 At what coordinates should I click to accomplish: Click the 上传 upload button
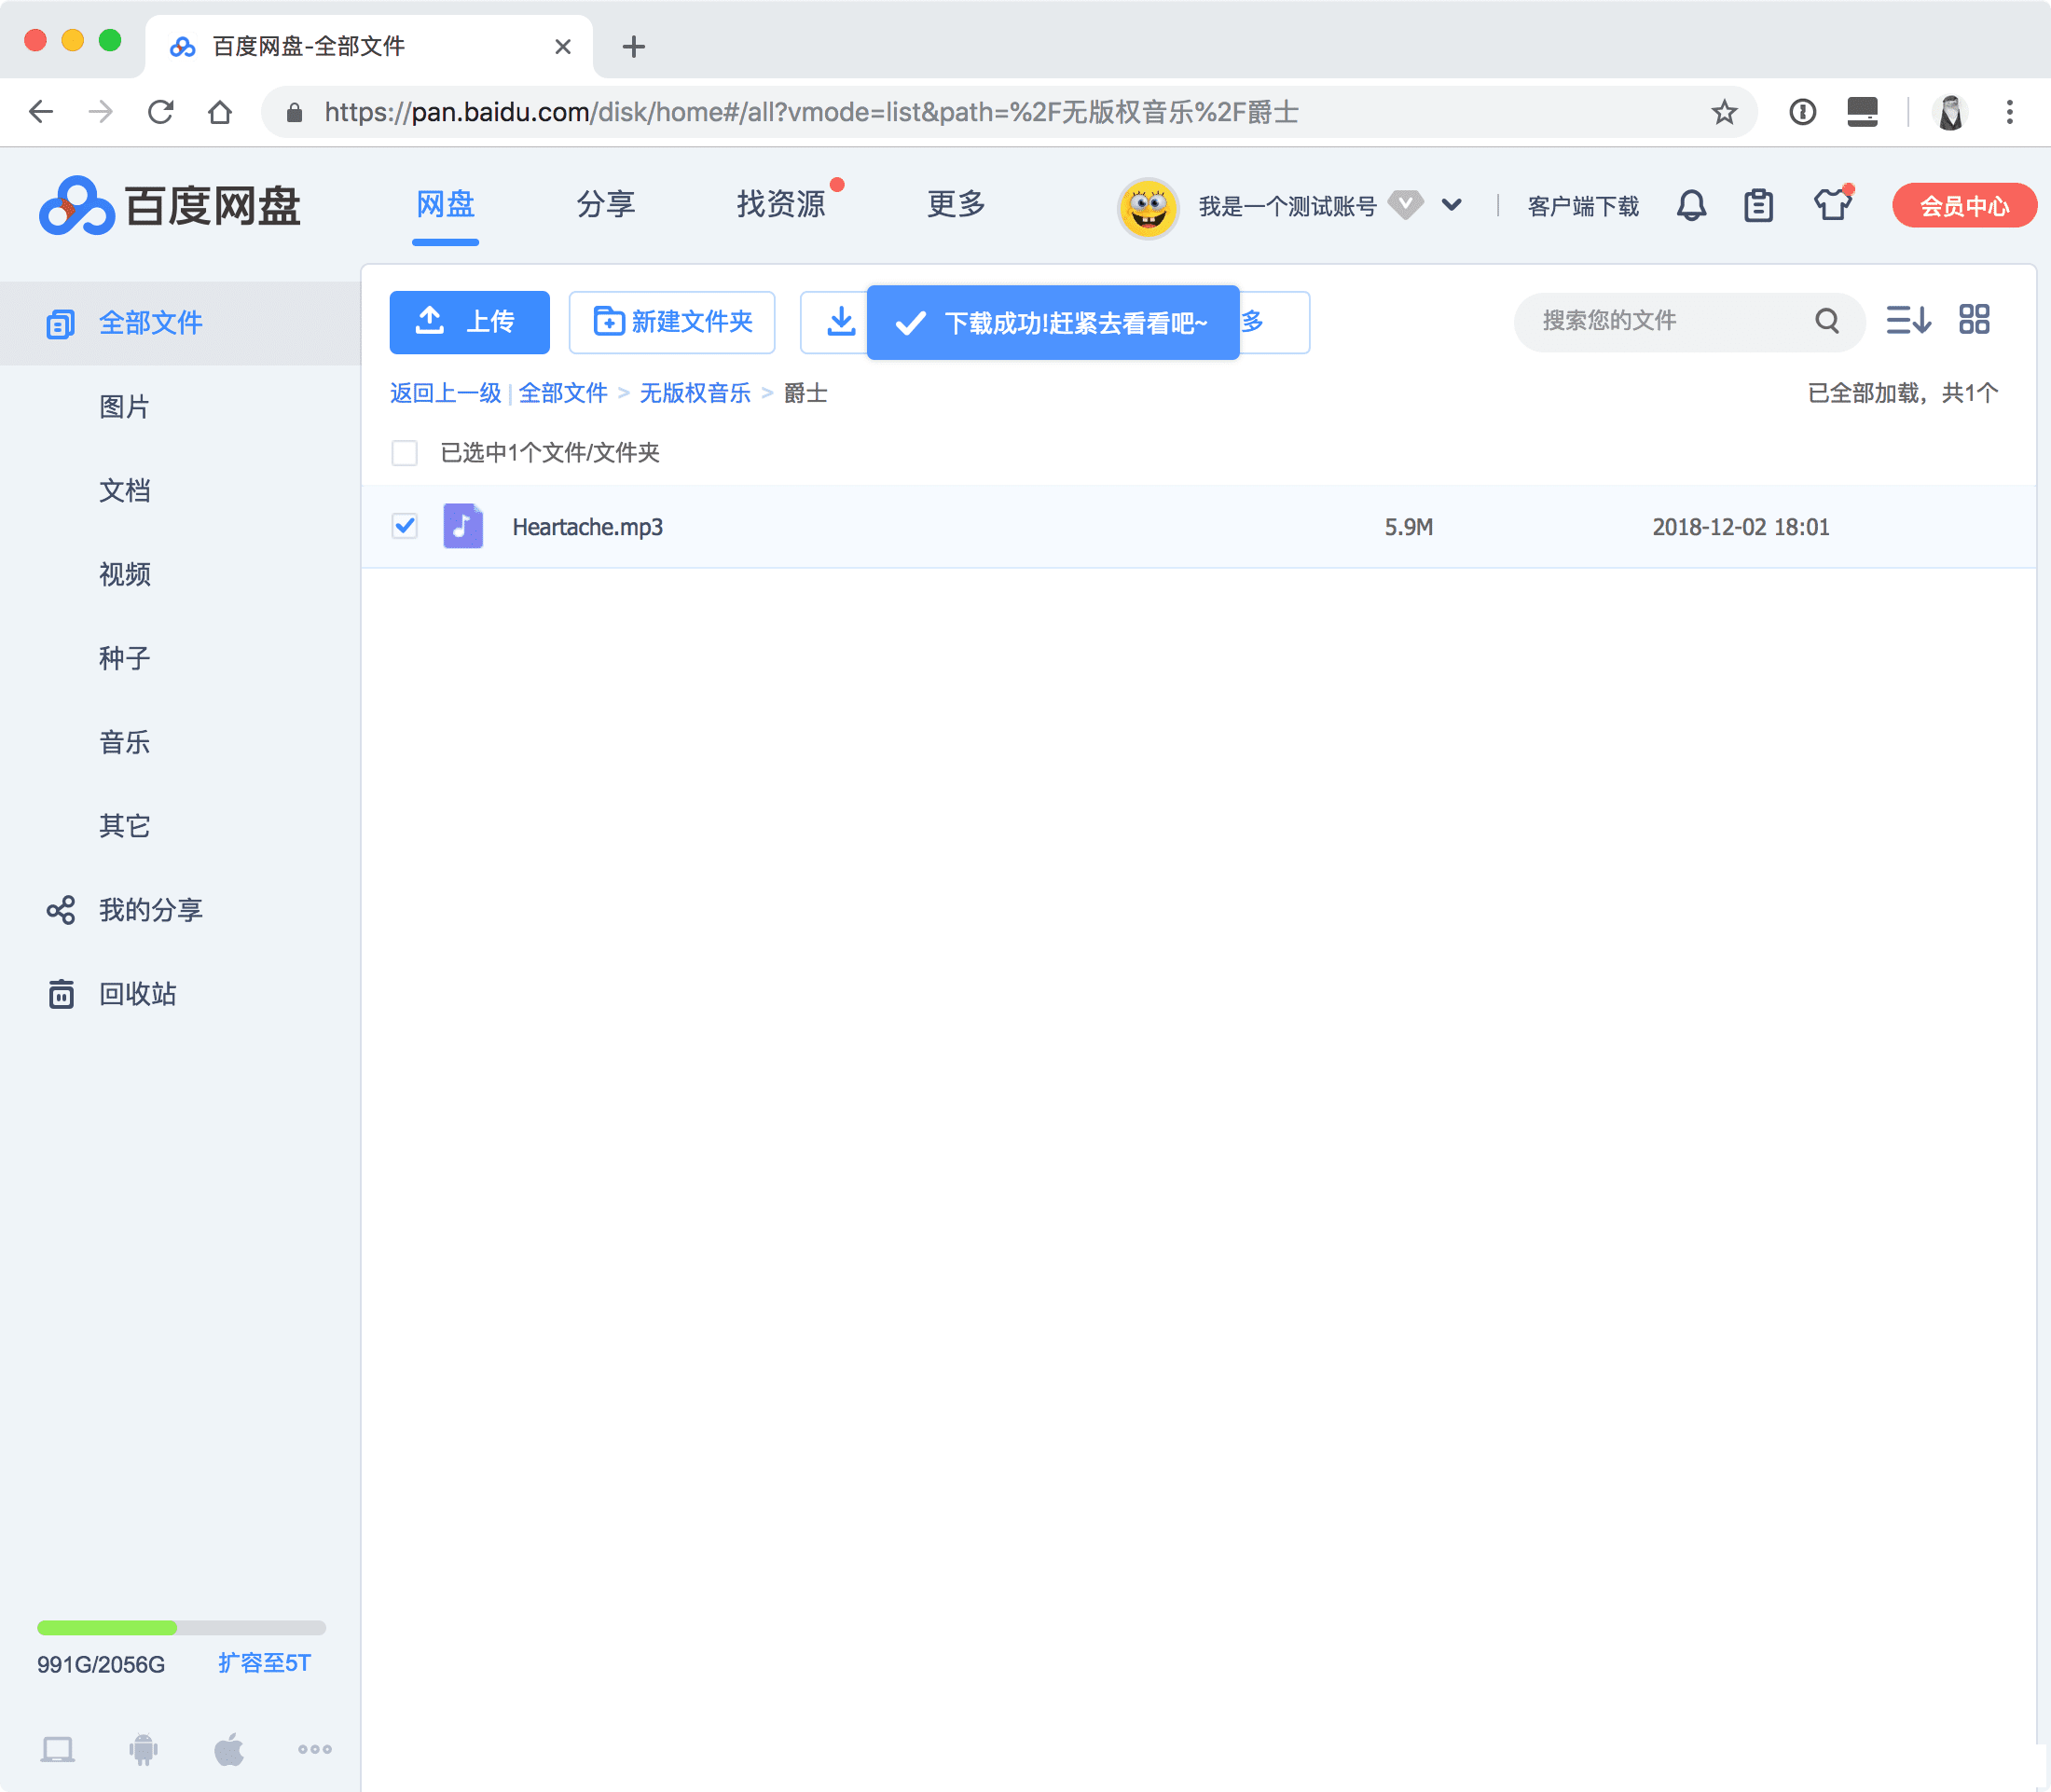(x=469, y=322)
